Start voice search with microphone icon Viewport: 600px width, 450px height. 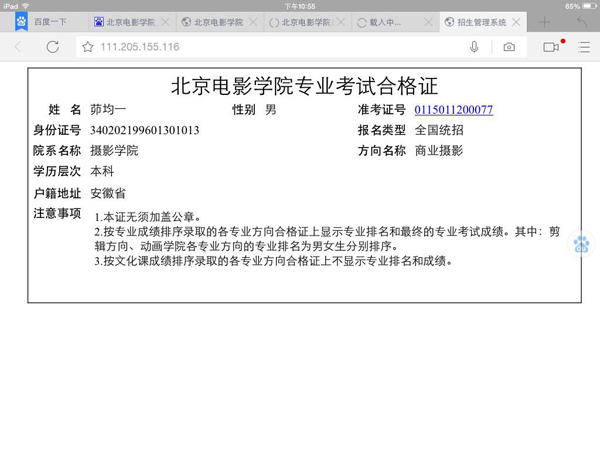(474, 47)
